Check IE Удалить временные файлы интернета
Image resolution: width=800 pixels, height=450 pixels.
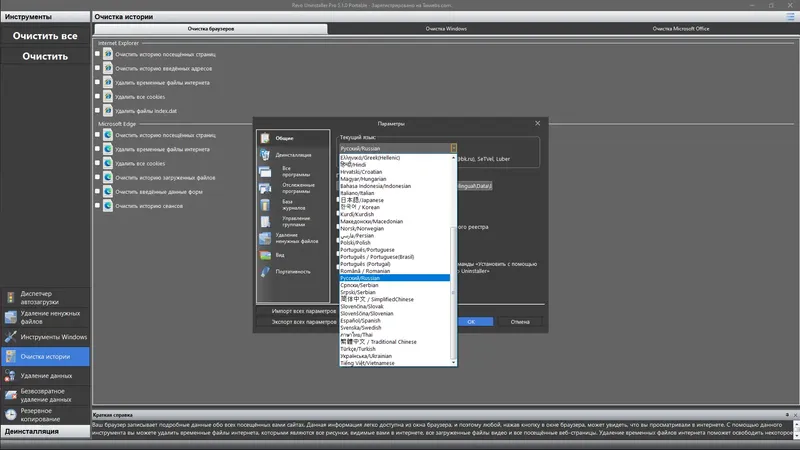(x=97, y=82)
